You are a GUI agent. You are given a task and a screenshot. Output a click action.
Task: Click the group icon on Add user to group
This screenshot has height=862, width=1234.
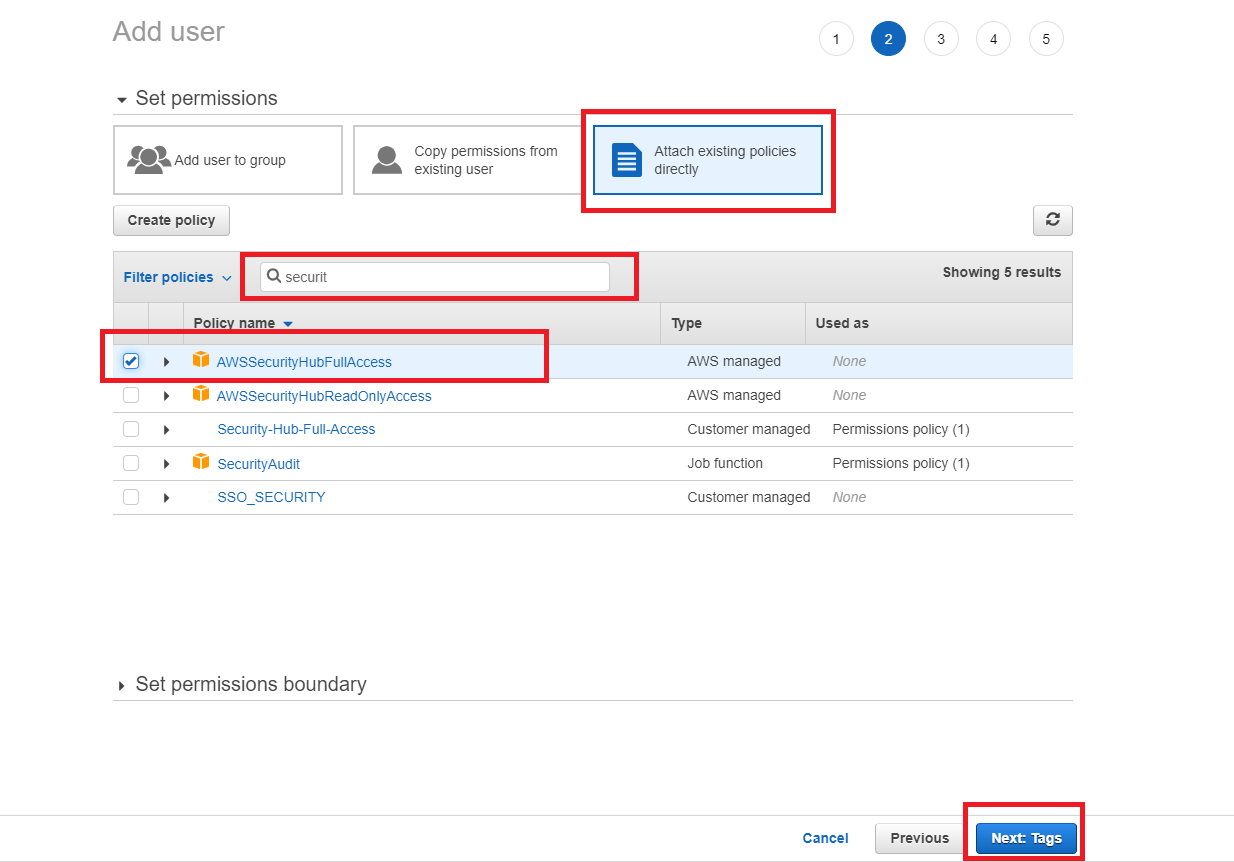coord(149,158)
